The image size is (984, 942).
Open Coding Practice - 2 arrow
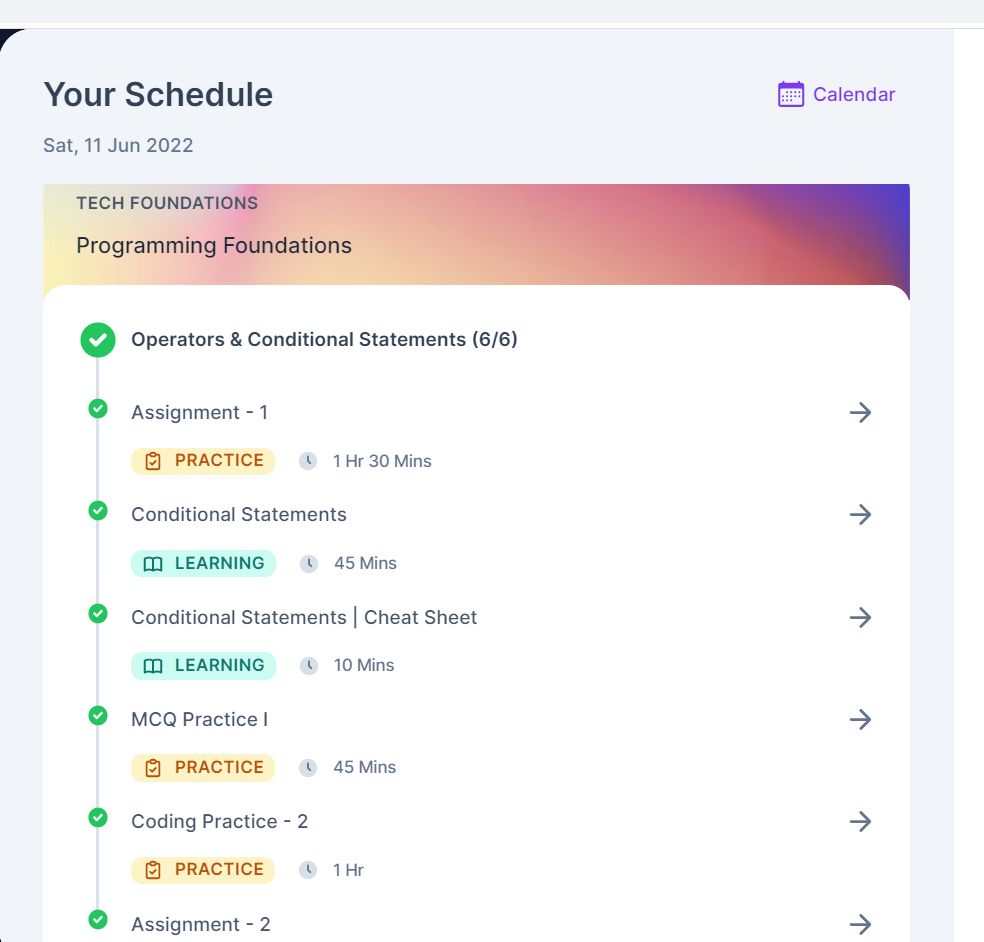pos(860,822)
